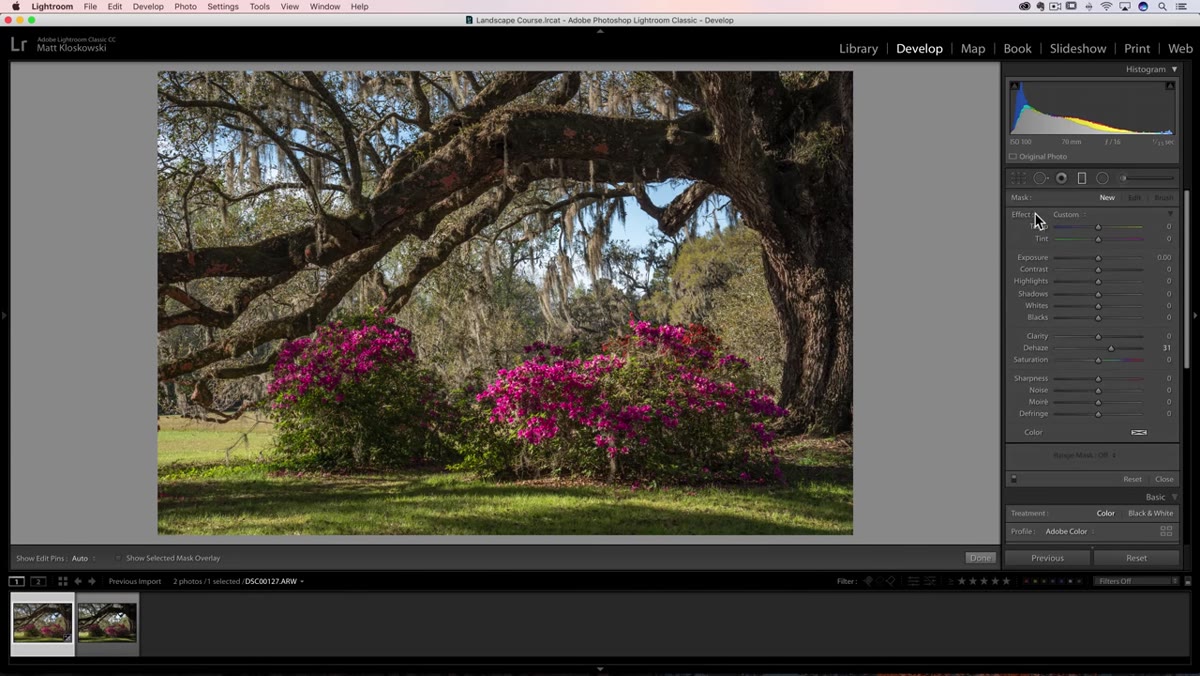Click the Lightroom Lr identity plate logo

[18, 44]
